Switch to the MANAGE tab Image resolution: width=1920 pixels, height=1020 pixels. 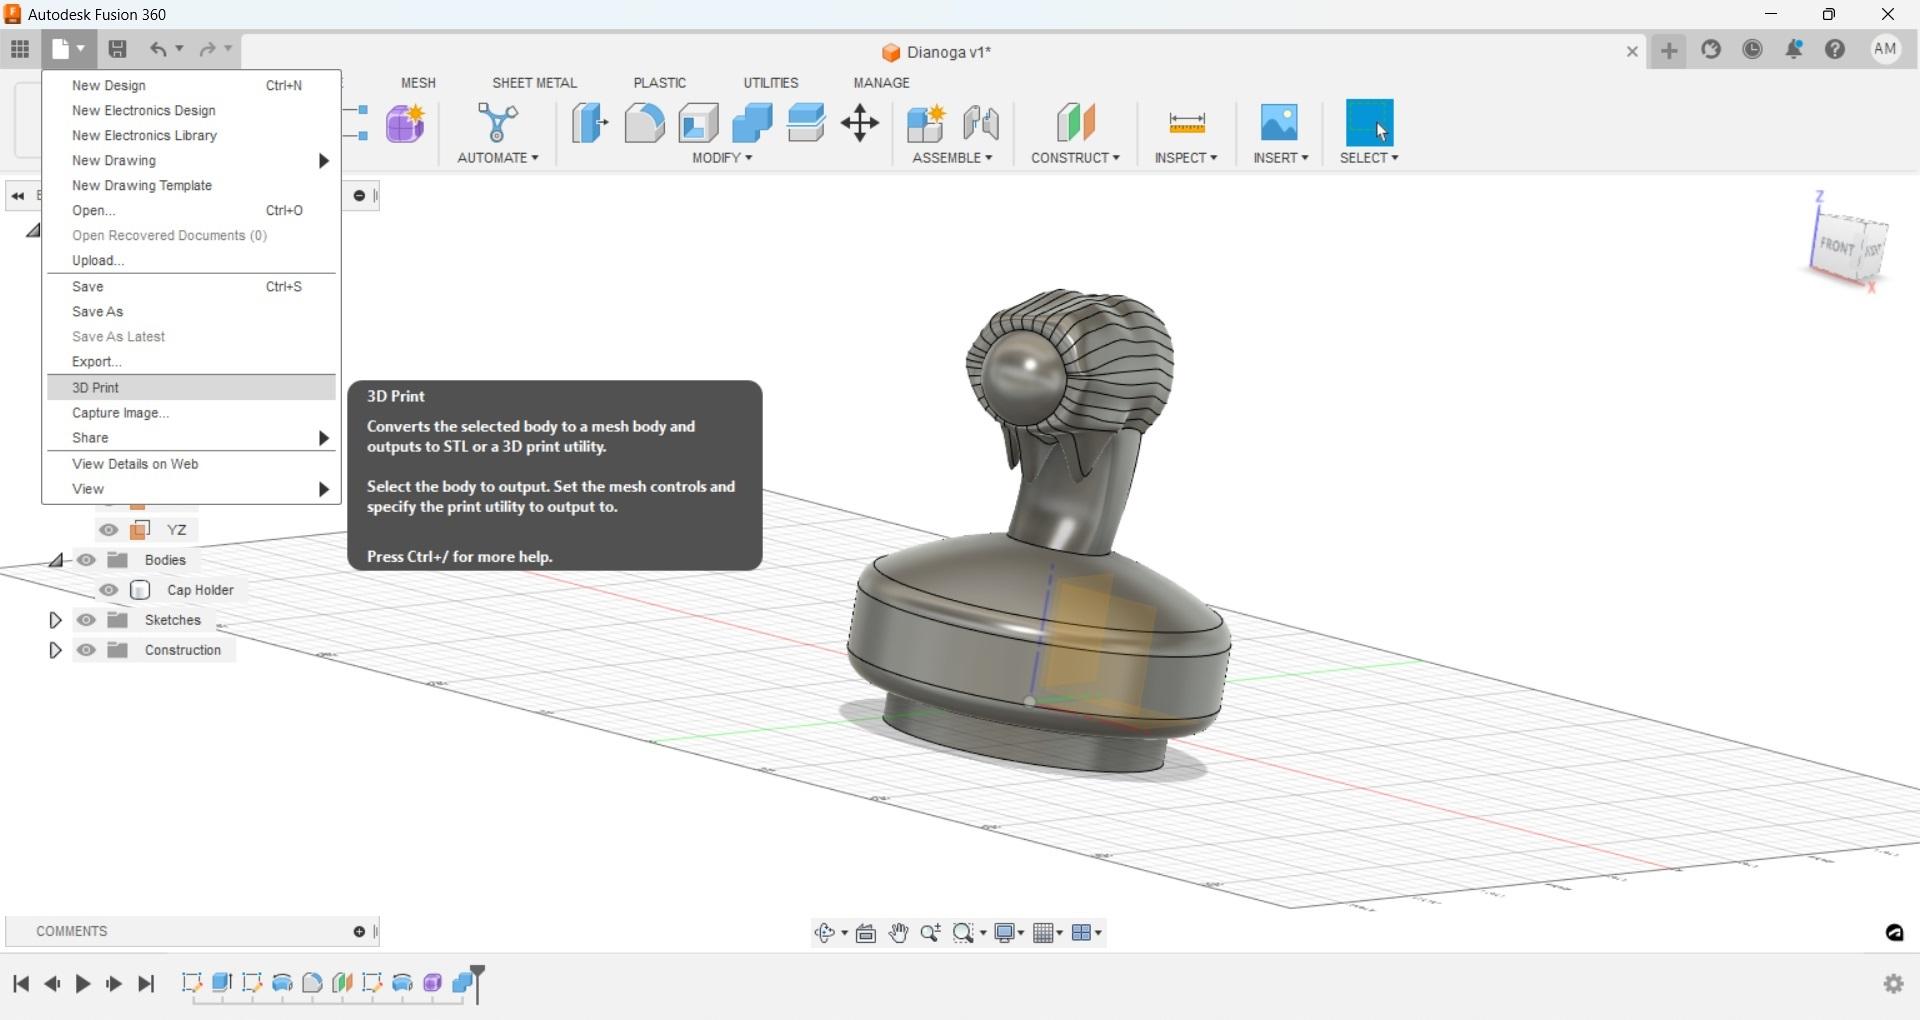coord(881,83)
